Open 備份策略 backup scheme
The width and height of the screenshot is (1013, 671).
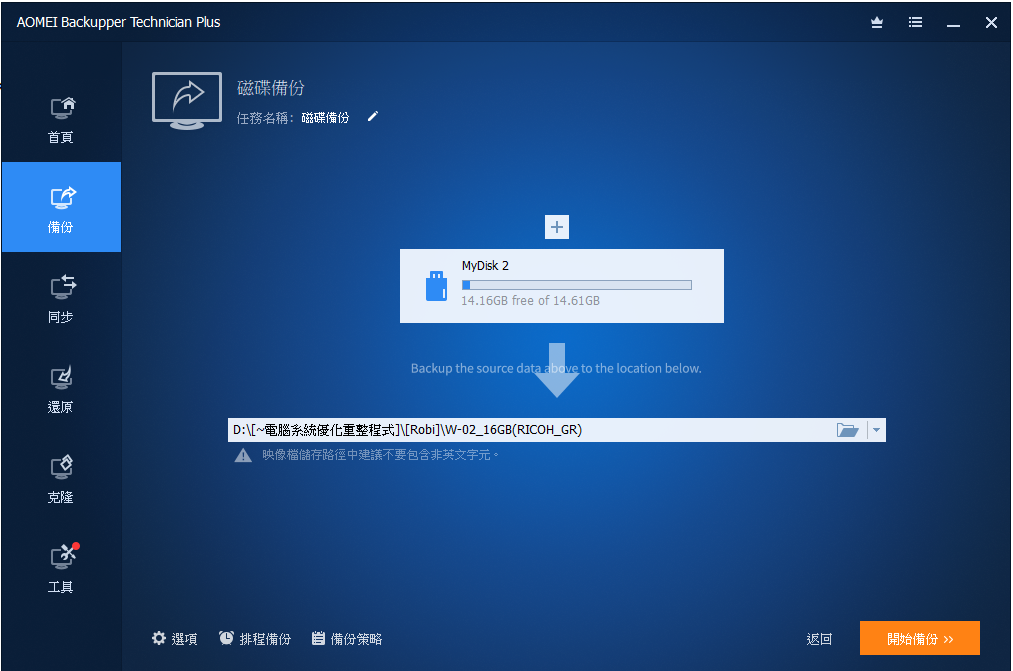[x=347, y=639]
